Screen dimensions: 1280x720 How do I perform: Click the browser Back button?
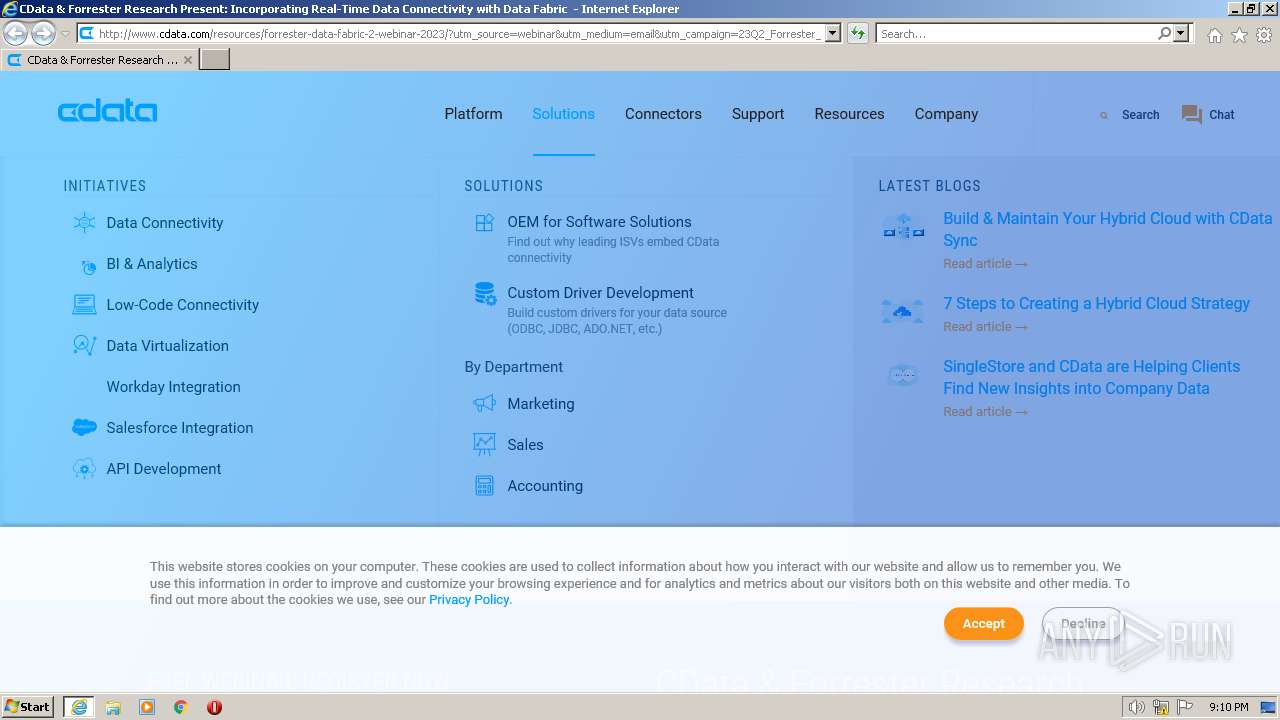pos(16,33)
